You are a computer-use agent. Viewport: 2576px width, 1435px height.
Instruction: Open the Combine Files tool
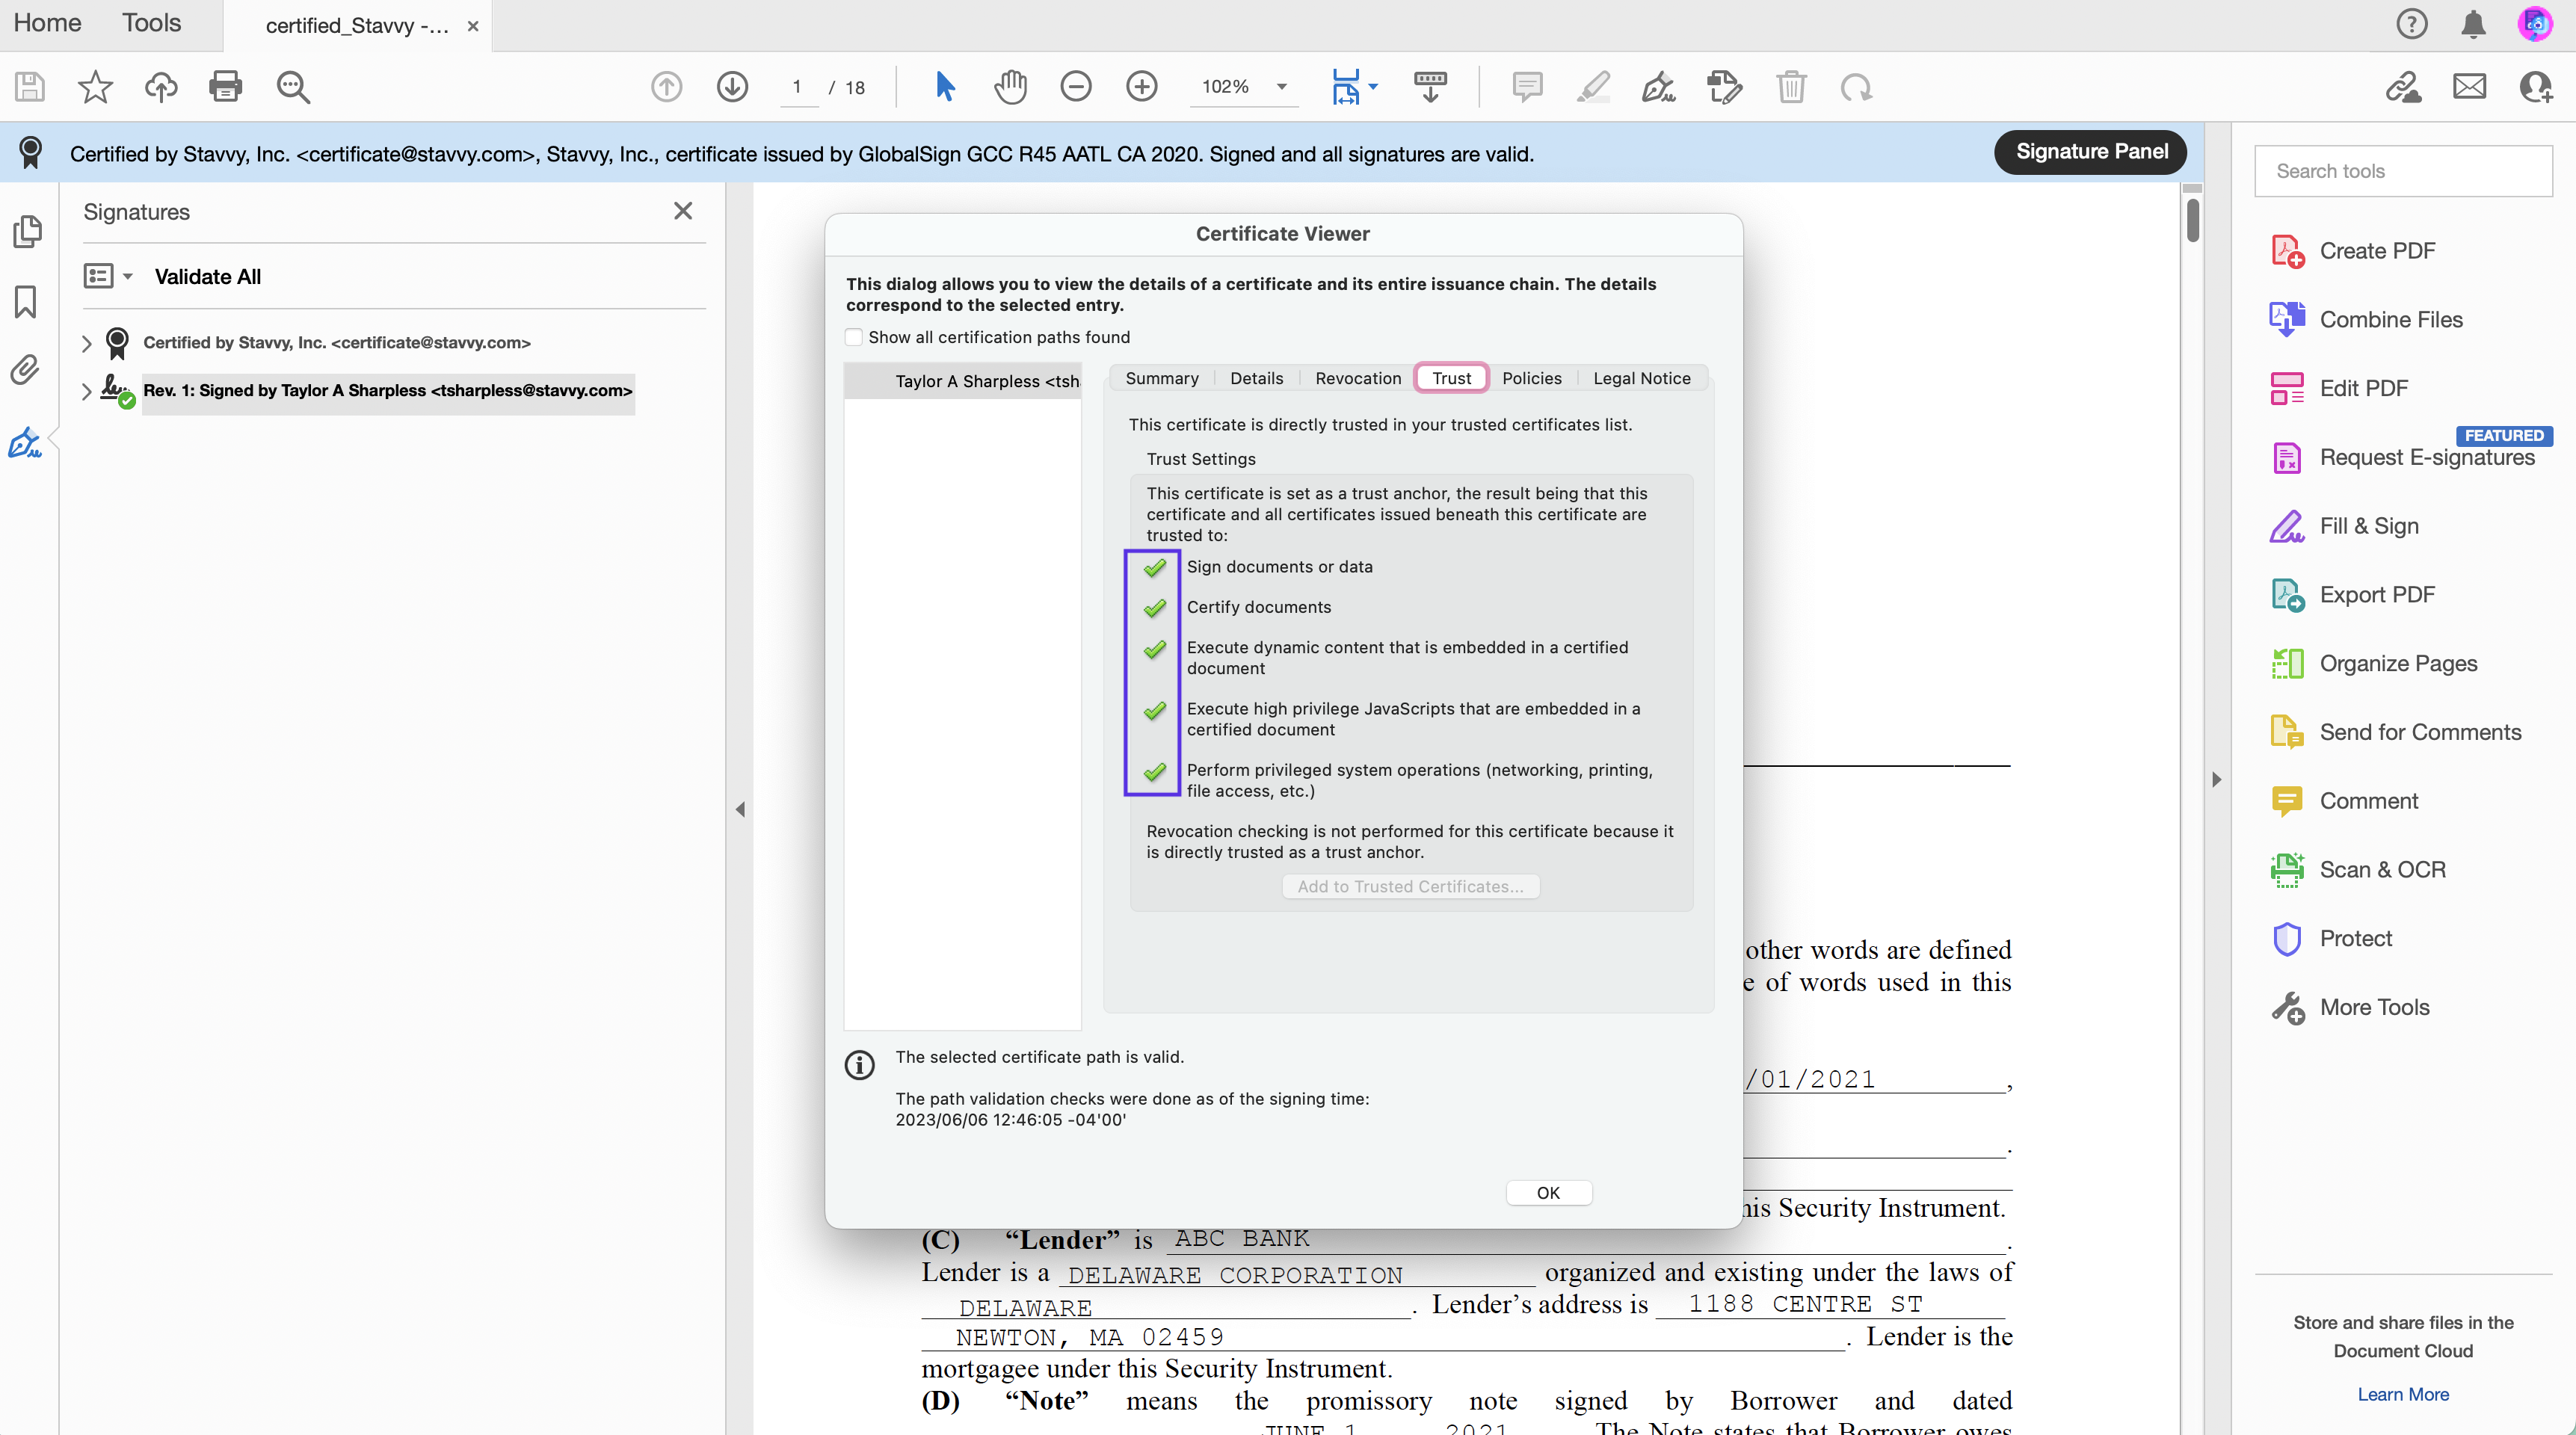click(x=2367, y=320)
